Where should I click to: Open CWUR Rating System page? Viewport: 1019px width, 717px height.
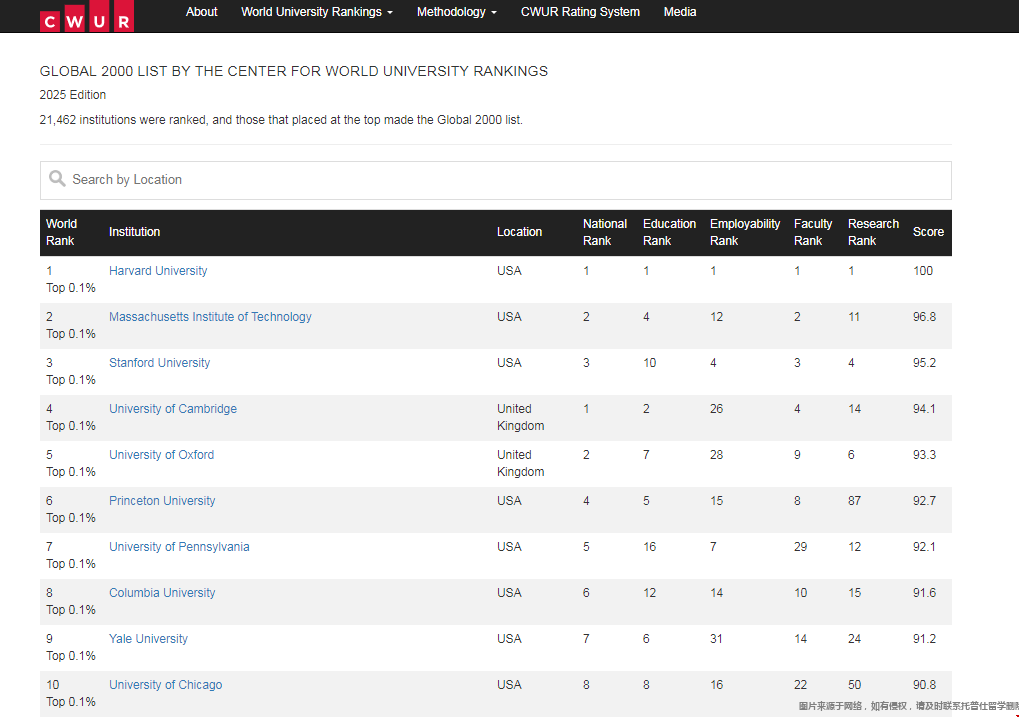click(580, 12)
